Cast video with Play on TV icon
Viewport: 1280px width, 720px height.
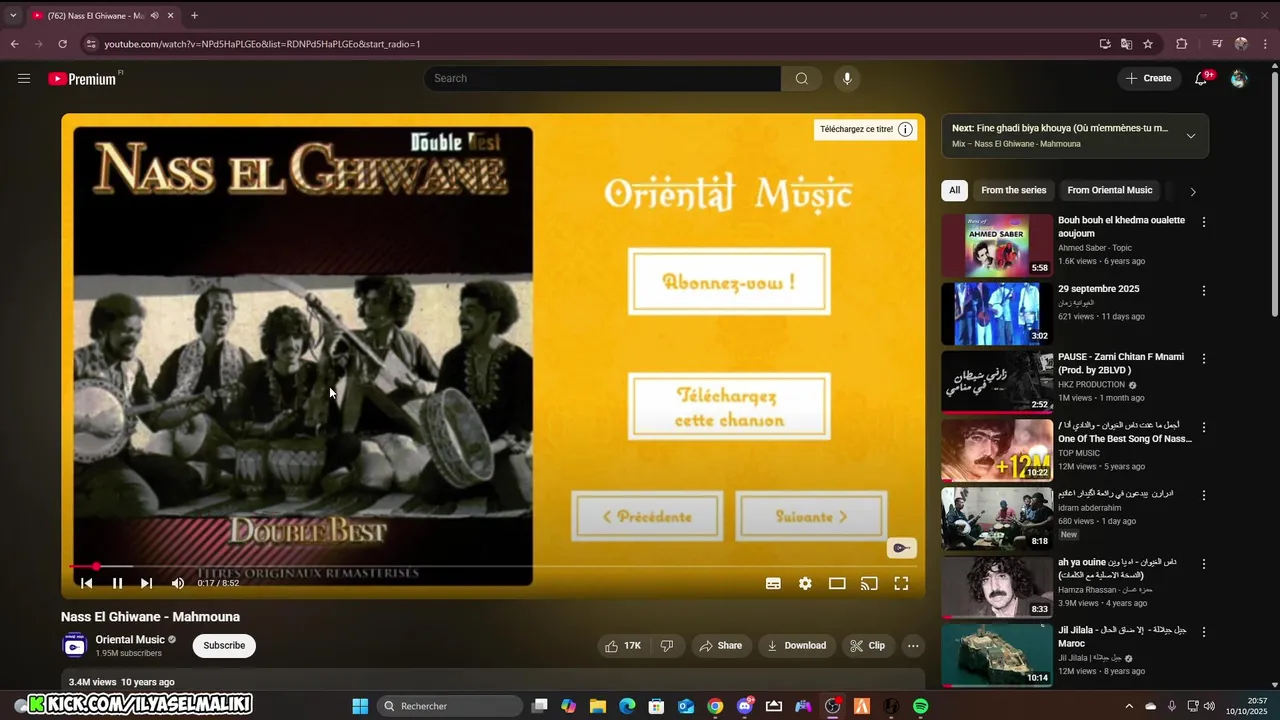pyautogui.click(x=869, y=583)
